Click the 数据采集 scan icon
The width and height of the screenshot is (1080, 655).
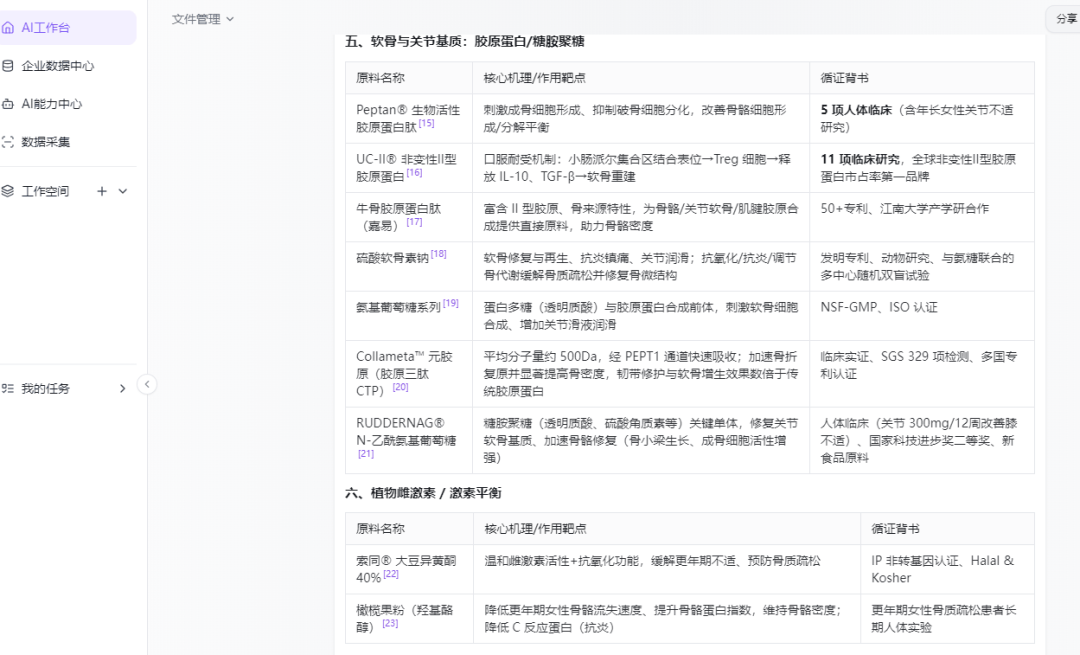click(x=8, y=142)
